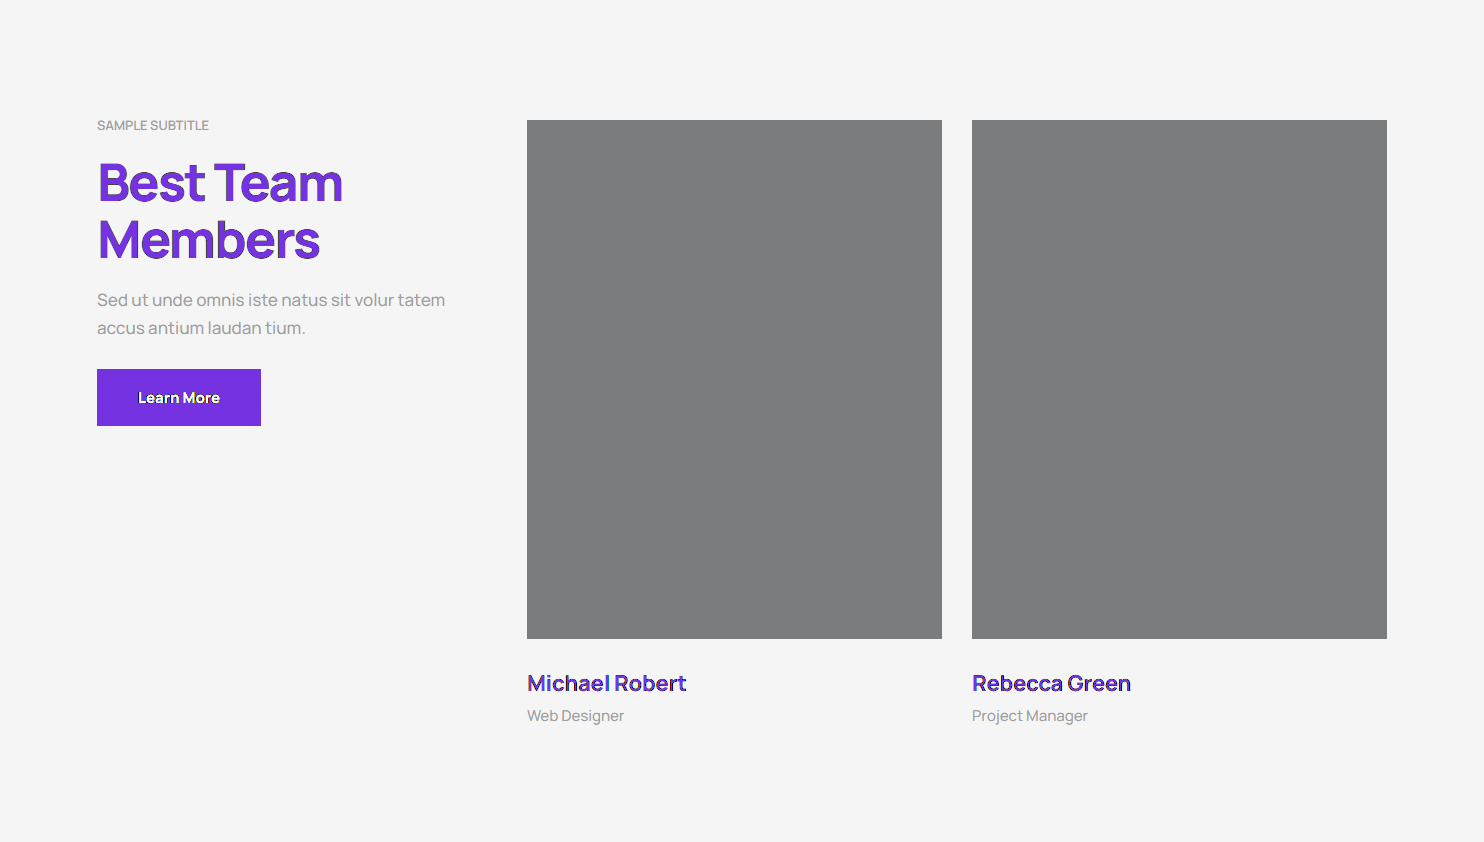Click the description paragraph under the heading
Viewport: 1484px width, 842px height.
coord(270,314)
